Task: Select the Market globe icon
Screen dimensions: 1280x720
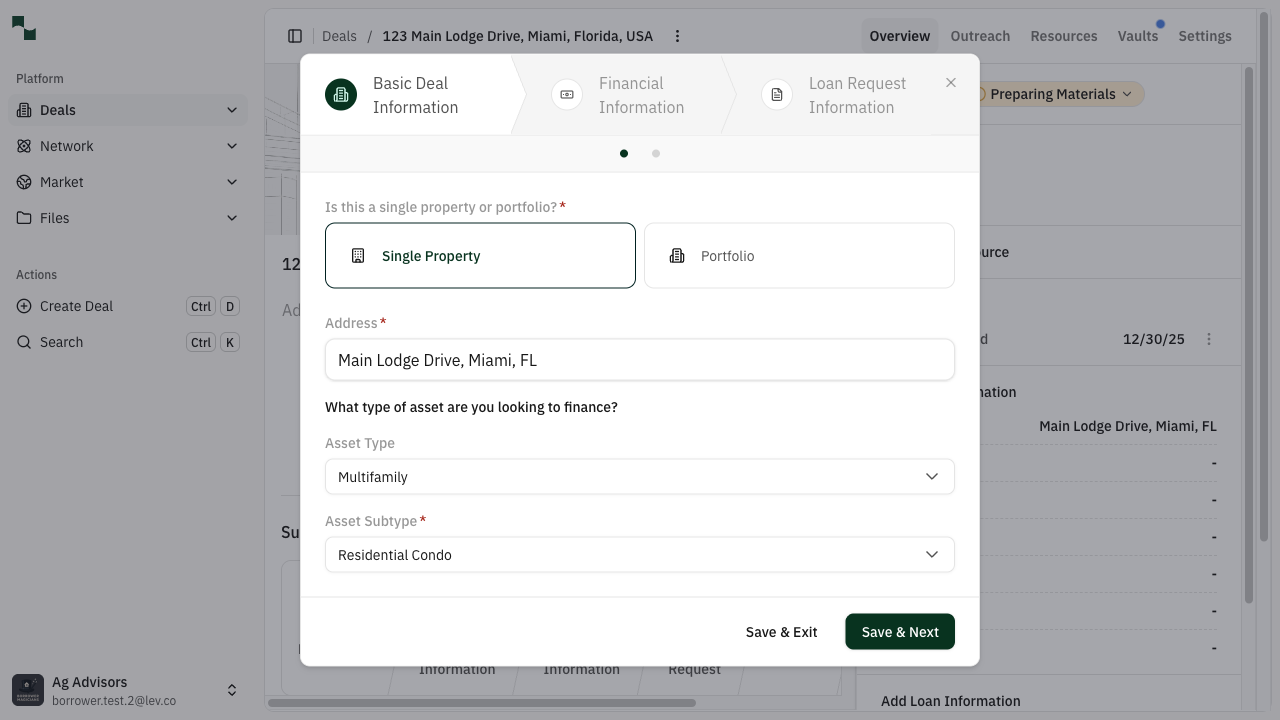Action: click(x=24, y=182)
